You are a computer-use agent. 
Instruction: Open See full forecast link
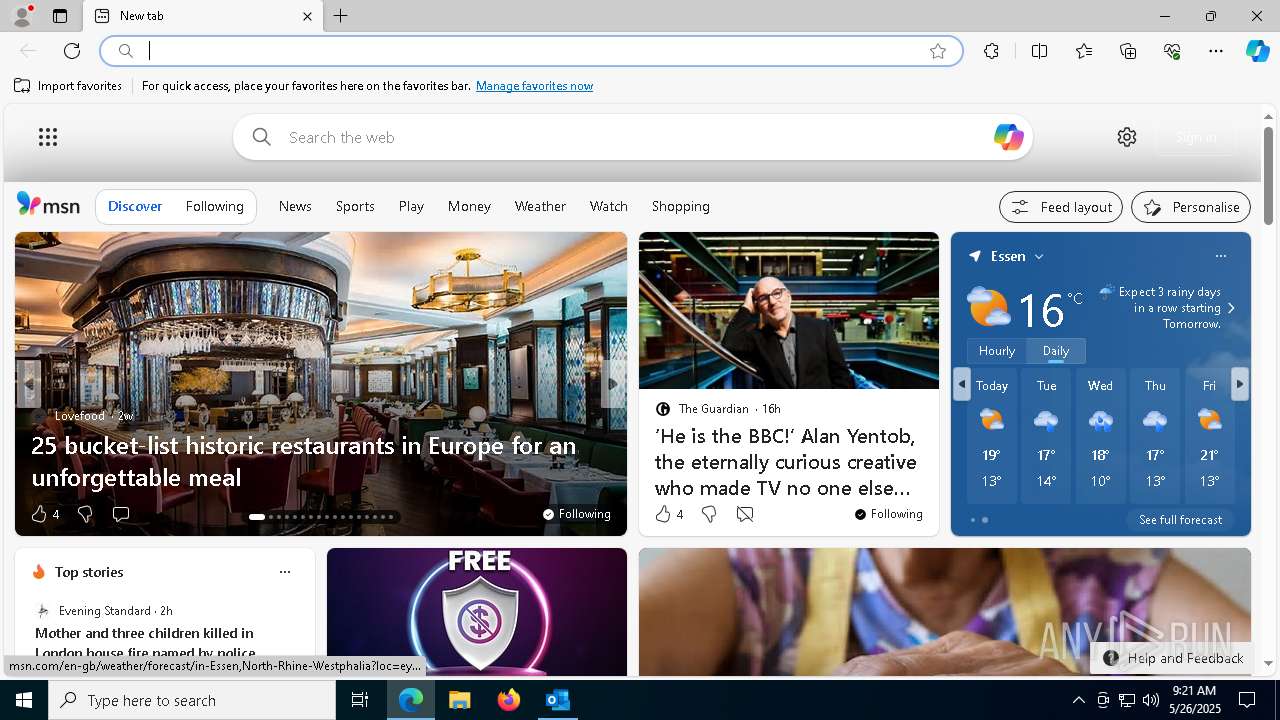[1181, 520]
